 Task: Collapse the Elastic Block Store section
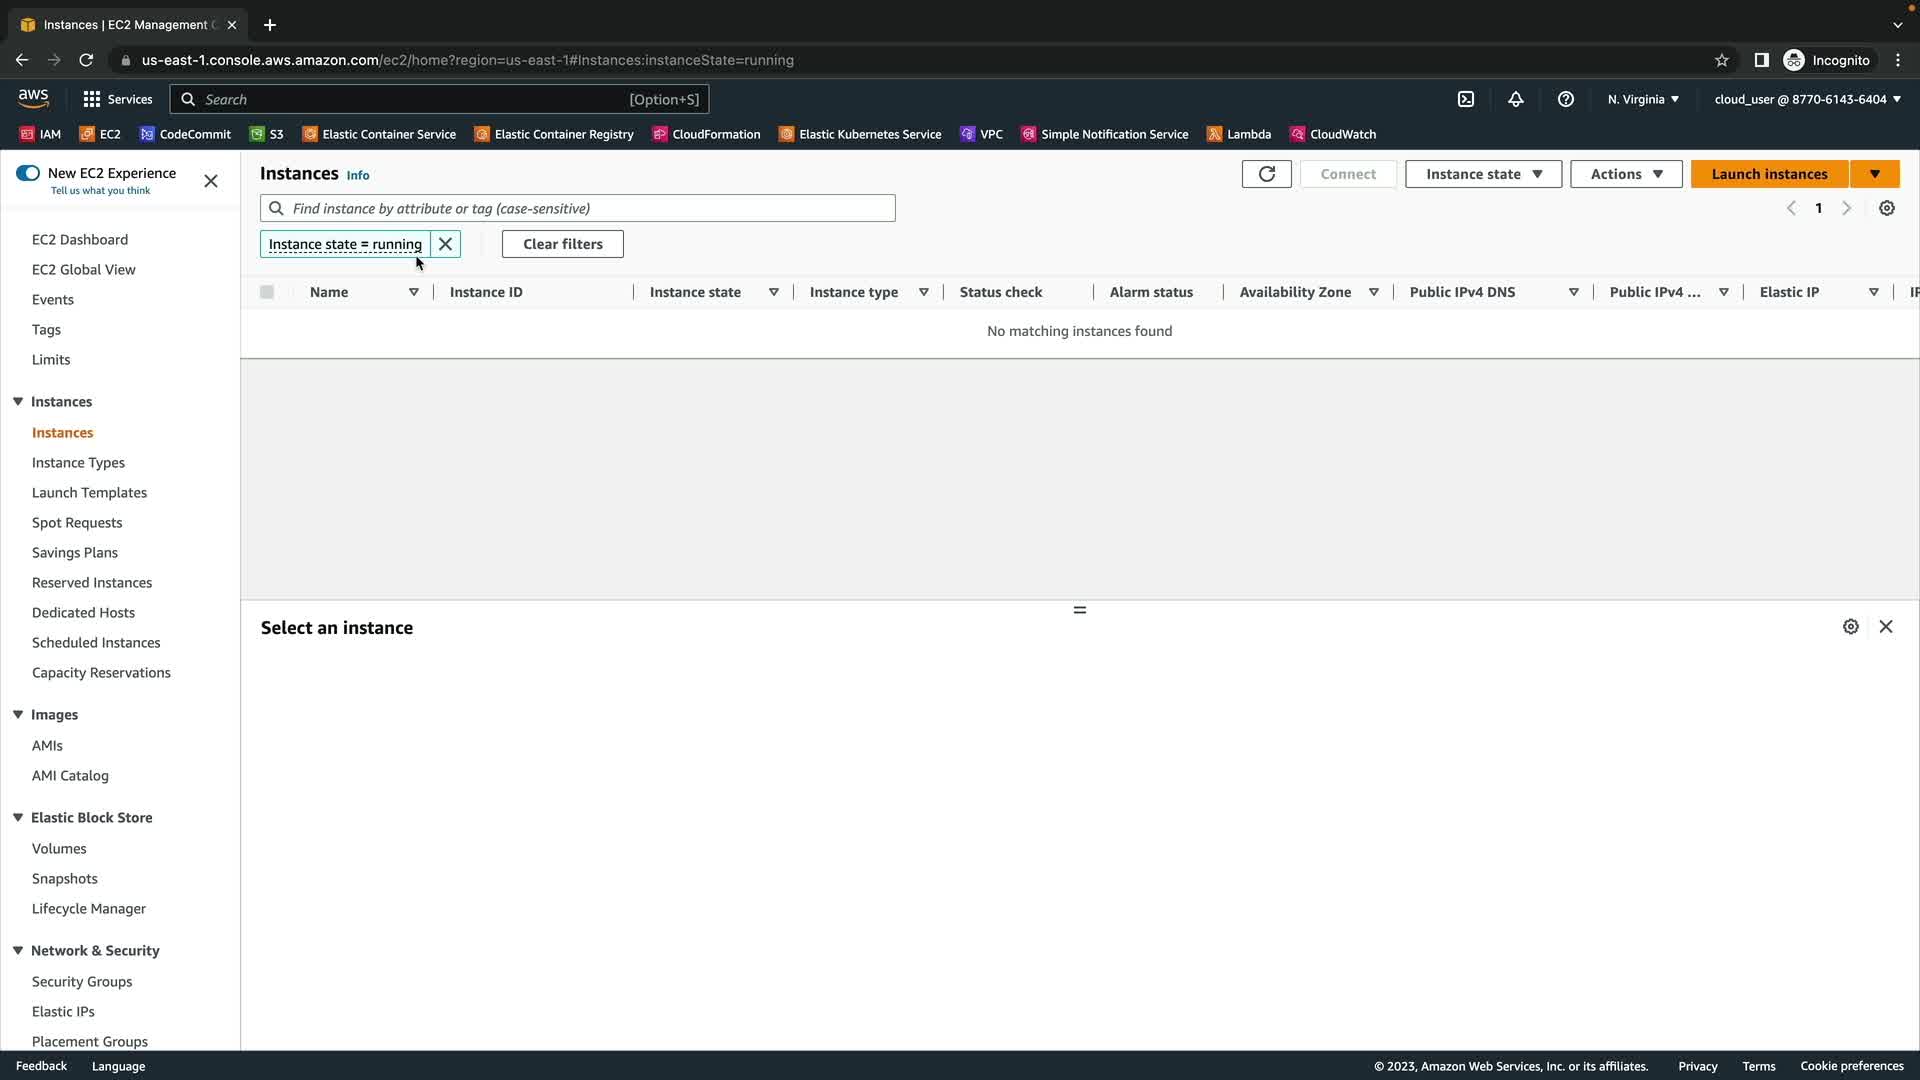click(18, 817)
